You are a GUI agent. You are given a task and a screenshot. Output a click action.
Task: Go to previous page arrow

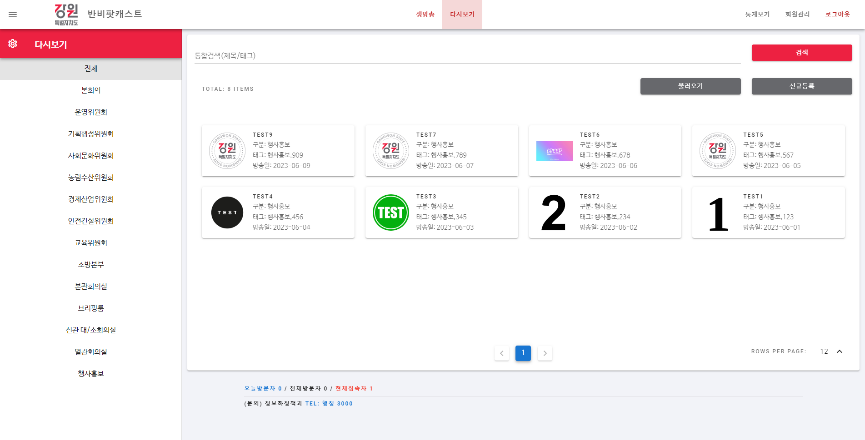501,353
